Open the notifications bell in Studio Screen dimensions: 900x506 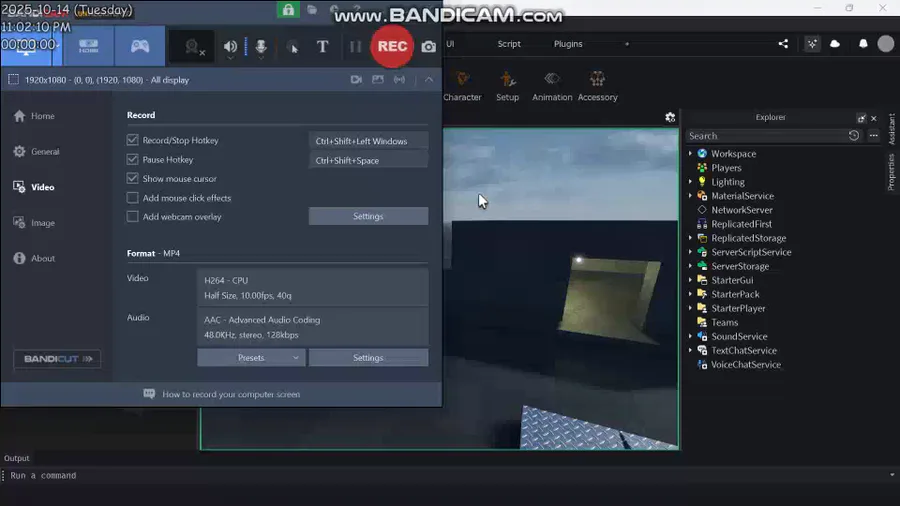(x=863, y=44)
